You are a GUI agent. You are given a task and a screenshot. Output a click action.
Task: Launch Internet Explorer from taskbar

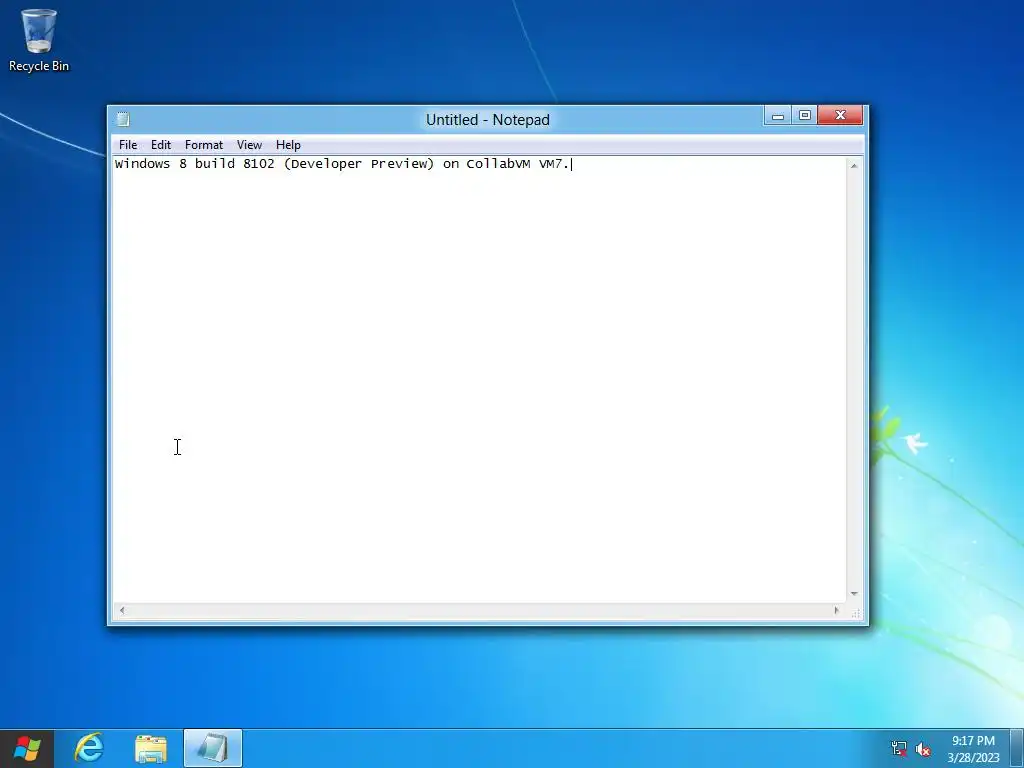[x=89, y=748]
